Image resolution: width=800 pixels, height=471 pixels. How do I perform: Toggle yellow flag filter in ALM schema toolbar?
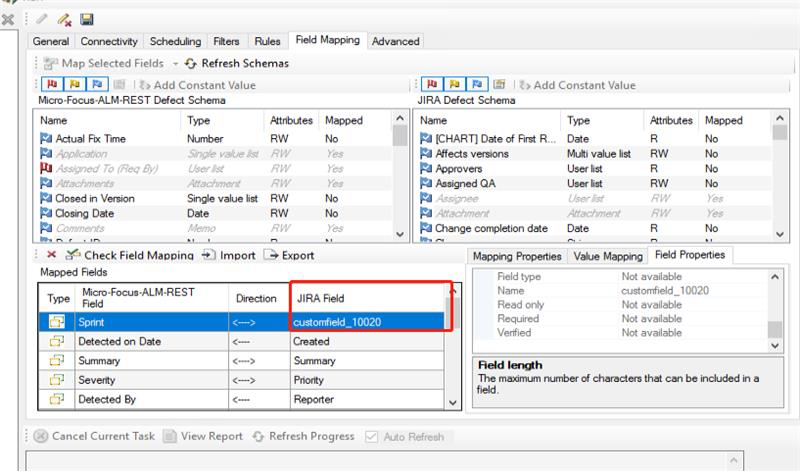point(74,84)
